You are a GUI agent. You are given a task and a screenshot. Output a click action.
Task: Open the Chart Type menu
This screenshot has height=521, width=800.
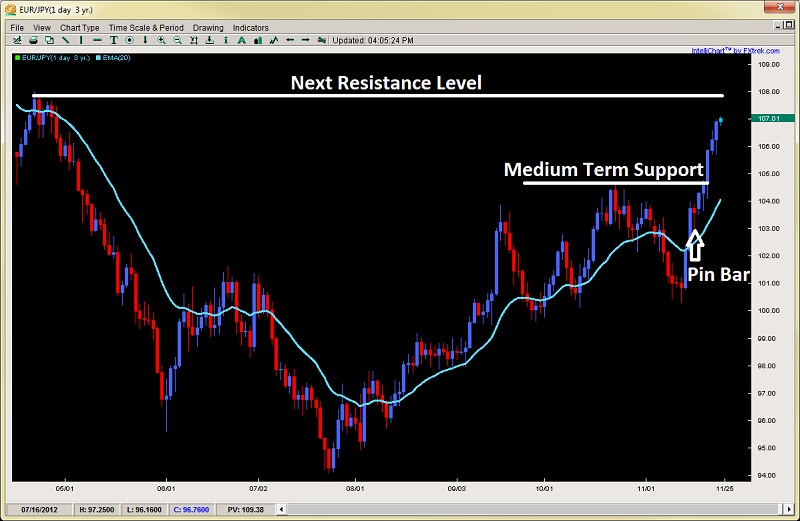(80, 28)
